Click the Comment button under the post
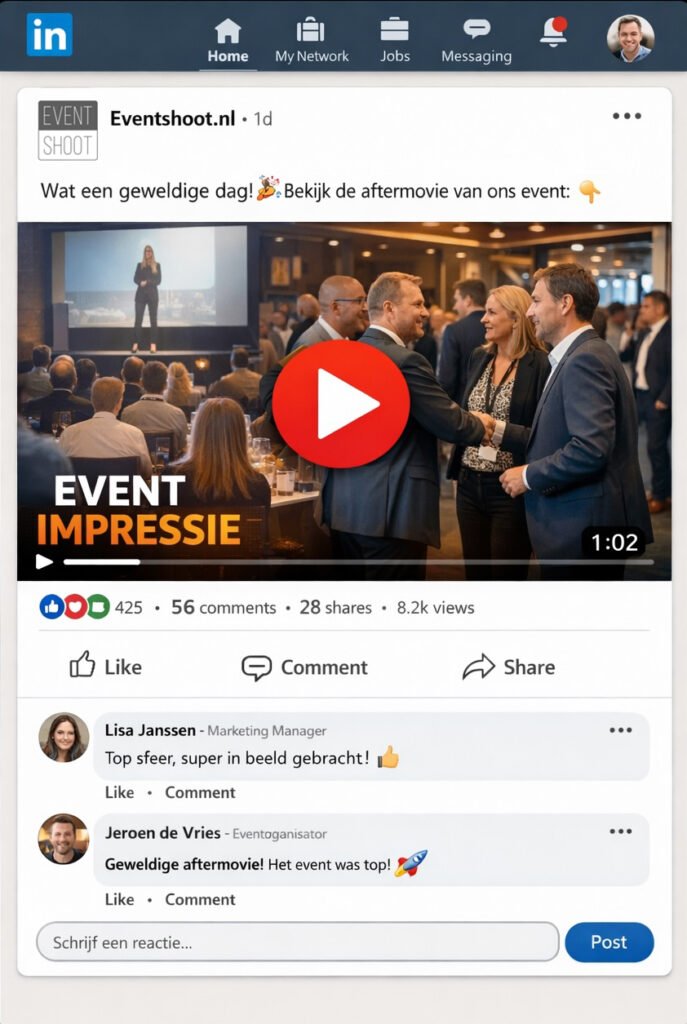The image size is (687, 1024). pos(304,667)
